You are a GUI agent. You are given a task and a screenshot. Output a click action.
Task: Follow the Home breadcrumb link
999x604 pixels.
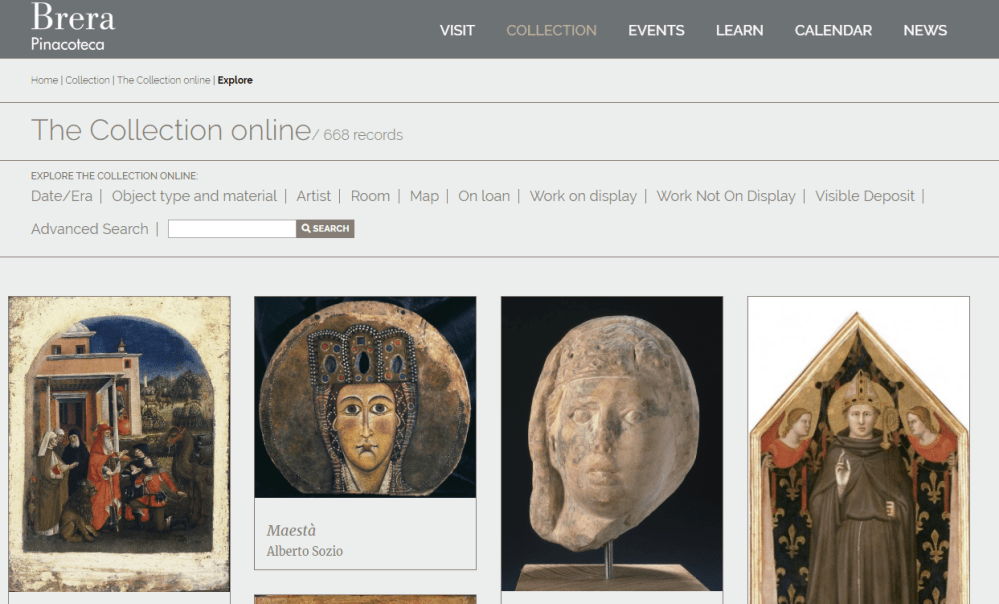(x=44, y=80)
